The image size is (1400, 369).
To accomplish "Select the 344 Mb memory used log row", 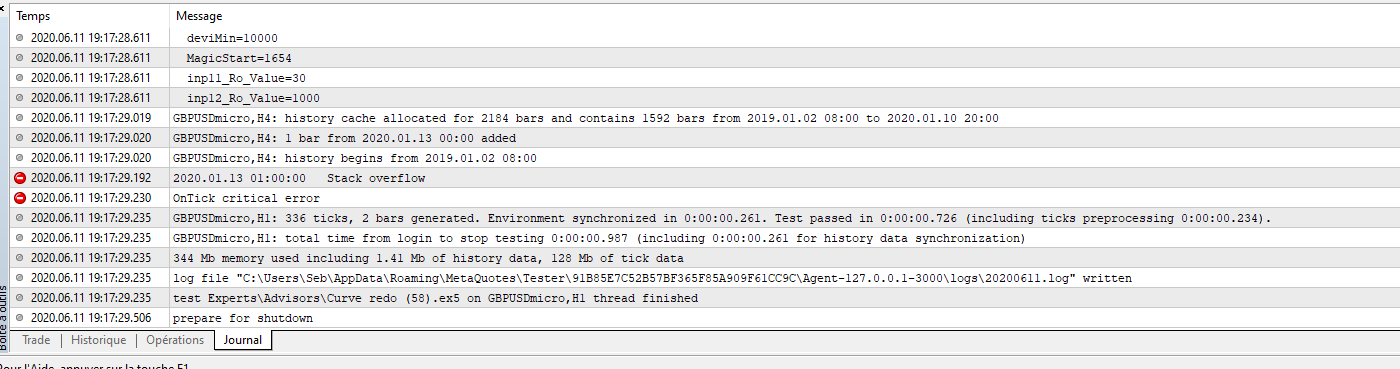I will pyautogui.click(x=704, y=258).
